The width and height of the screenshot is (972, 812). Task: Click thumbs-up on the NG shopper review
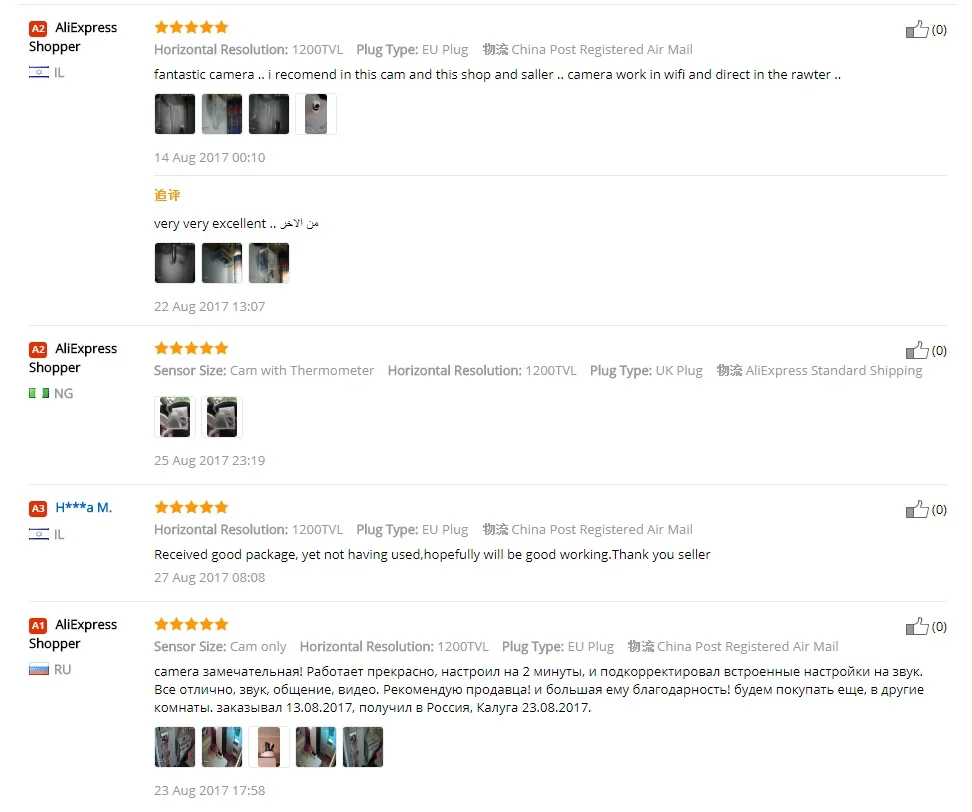pyautogui.click(x=917, y=350)
